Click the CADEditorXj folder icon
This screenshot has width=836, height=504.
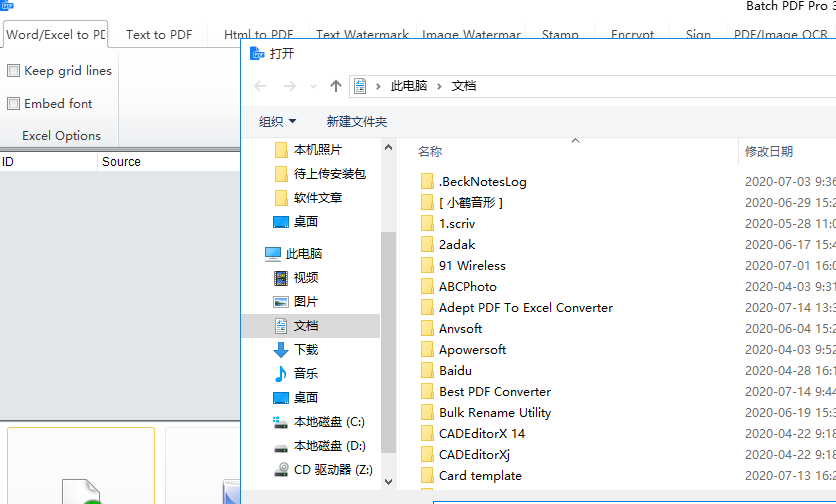coord(427,455)
